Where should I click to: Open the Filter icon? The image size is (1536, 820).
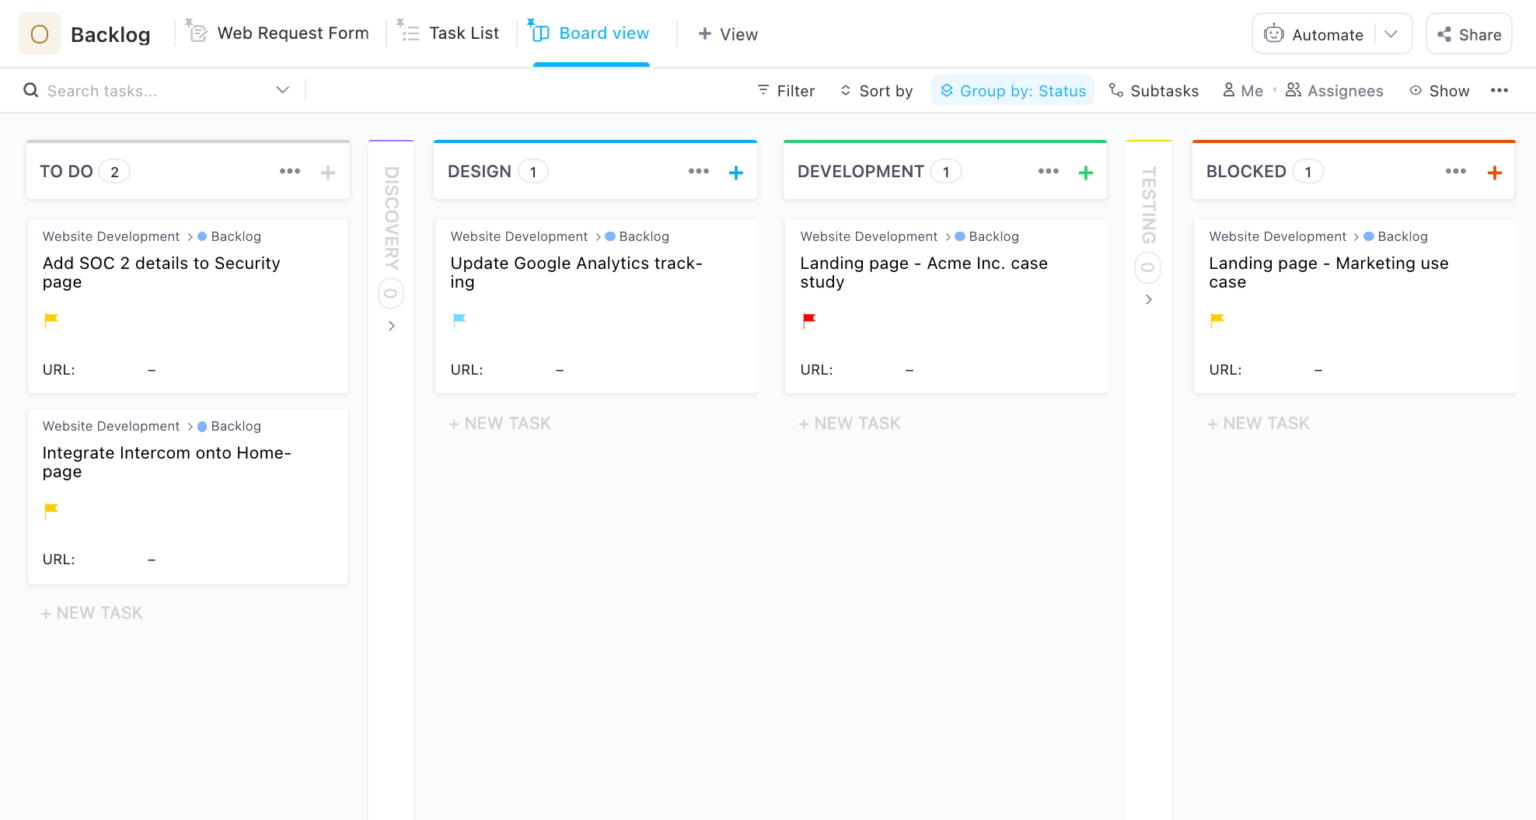point(762,90)
